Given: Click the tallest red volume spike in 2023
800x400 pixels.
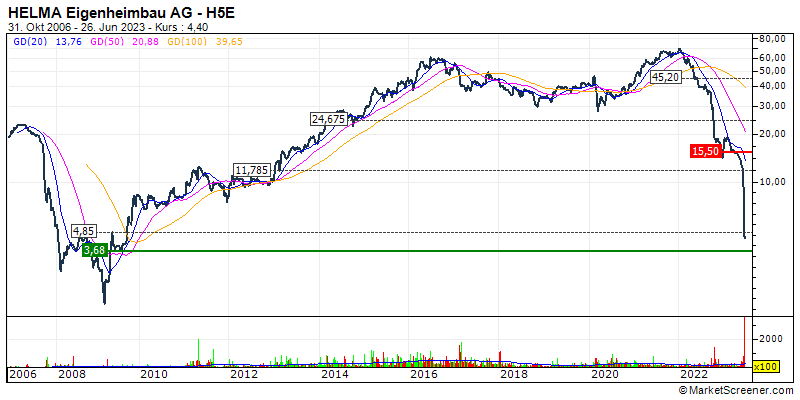Looking at the screenshot, I should (x=745, y=341).
